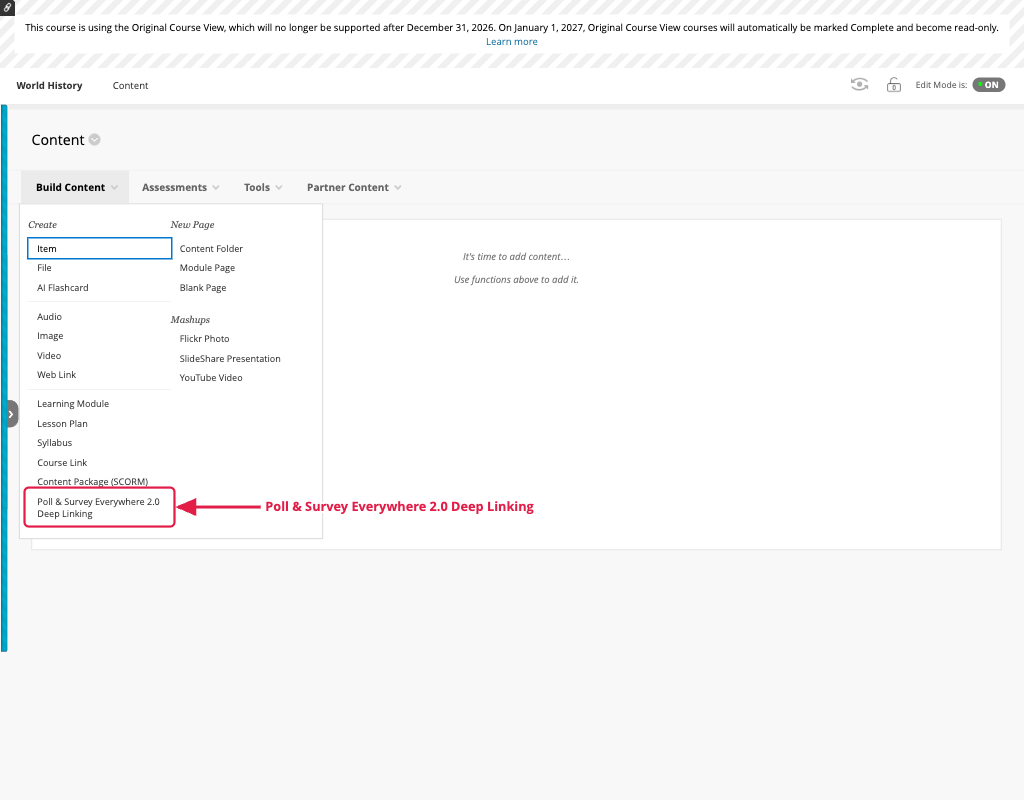Image resolution: width=1024 pixels, height=800 pixels.
Task: Choose Blank Page option
Action: (203, 287)
